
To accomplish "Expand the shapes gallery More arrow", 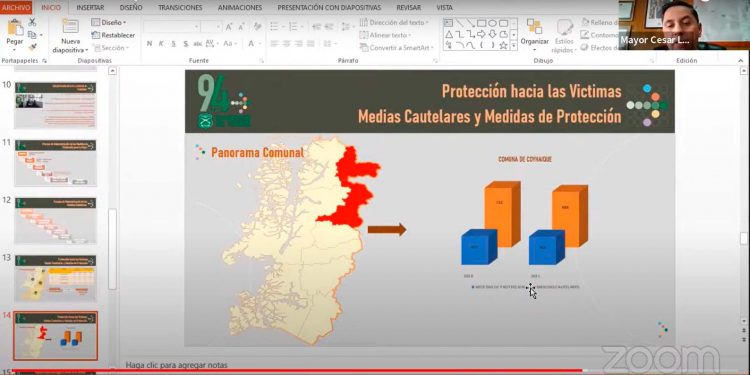I will (513, 46).
